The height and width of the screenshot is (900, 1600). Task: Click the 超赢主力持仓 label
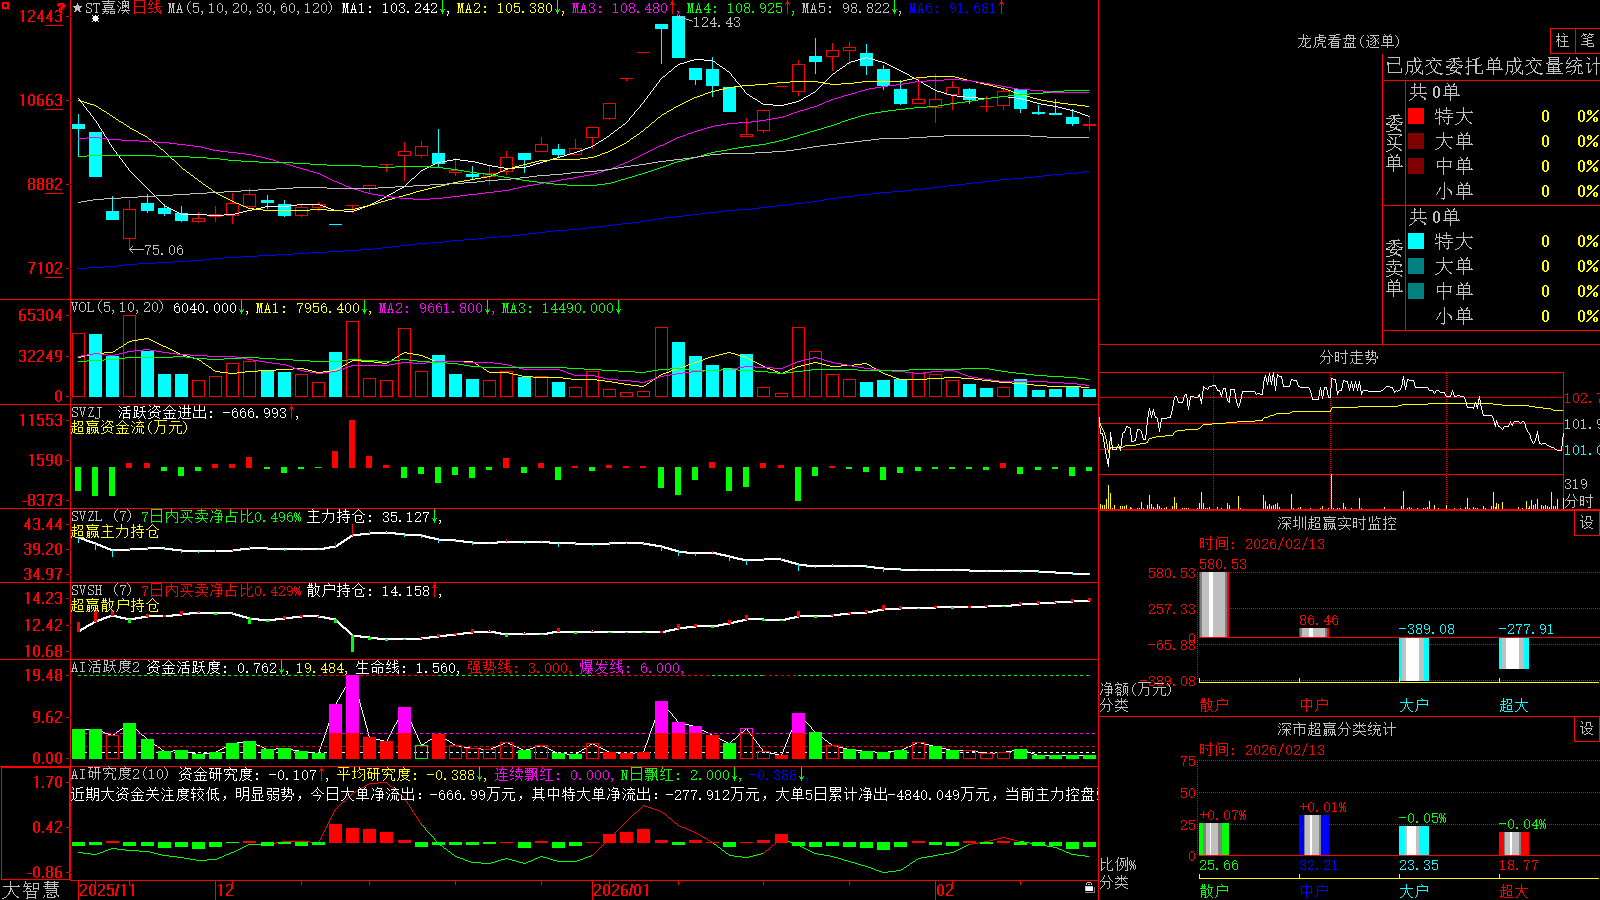point(115,531)
